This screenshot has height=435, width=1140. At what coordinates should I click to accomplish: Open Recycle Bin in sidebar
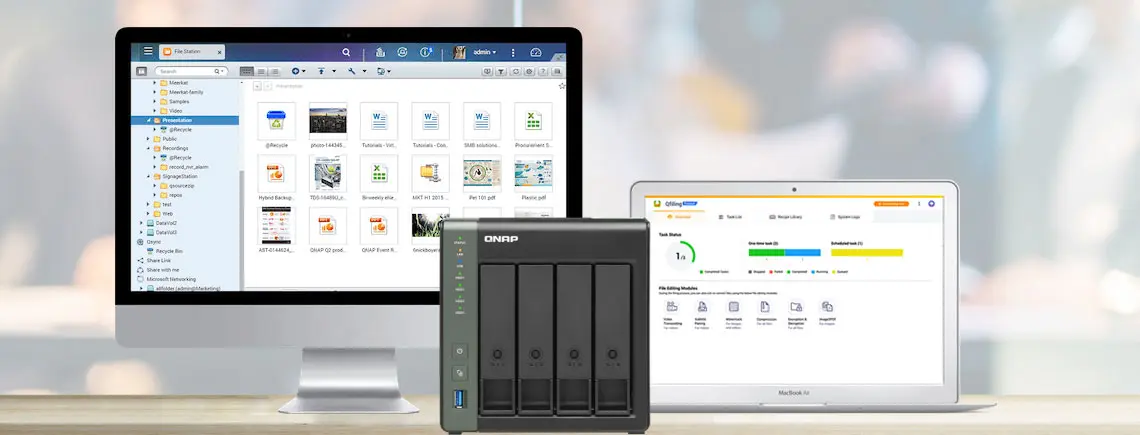[x=164, y=251]
